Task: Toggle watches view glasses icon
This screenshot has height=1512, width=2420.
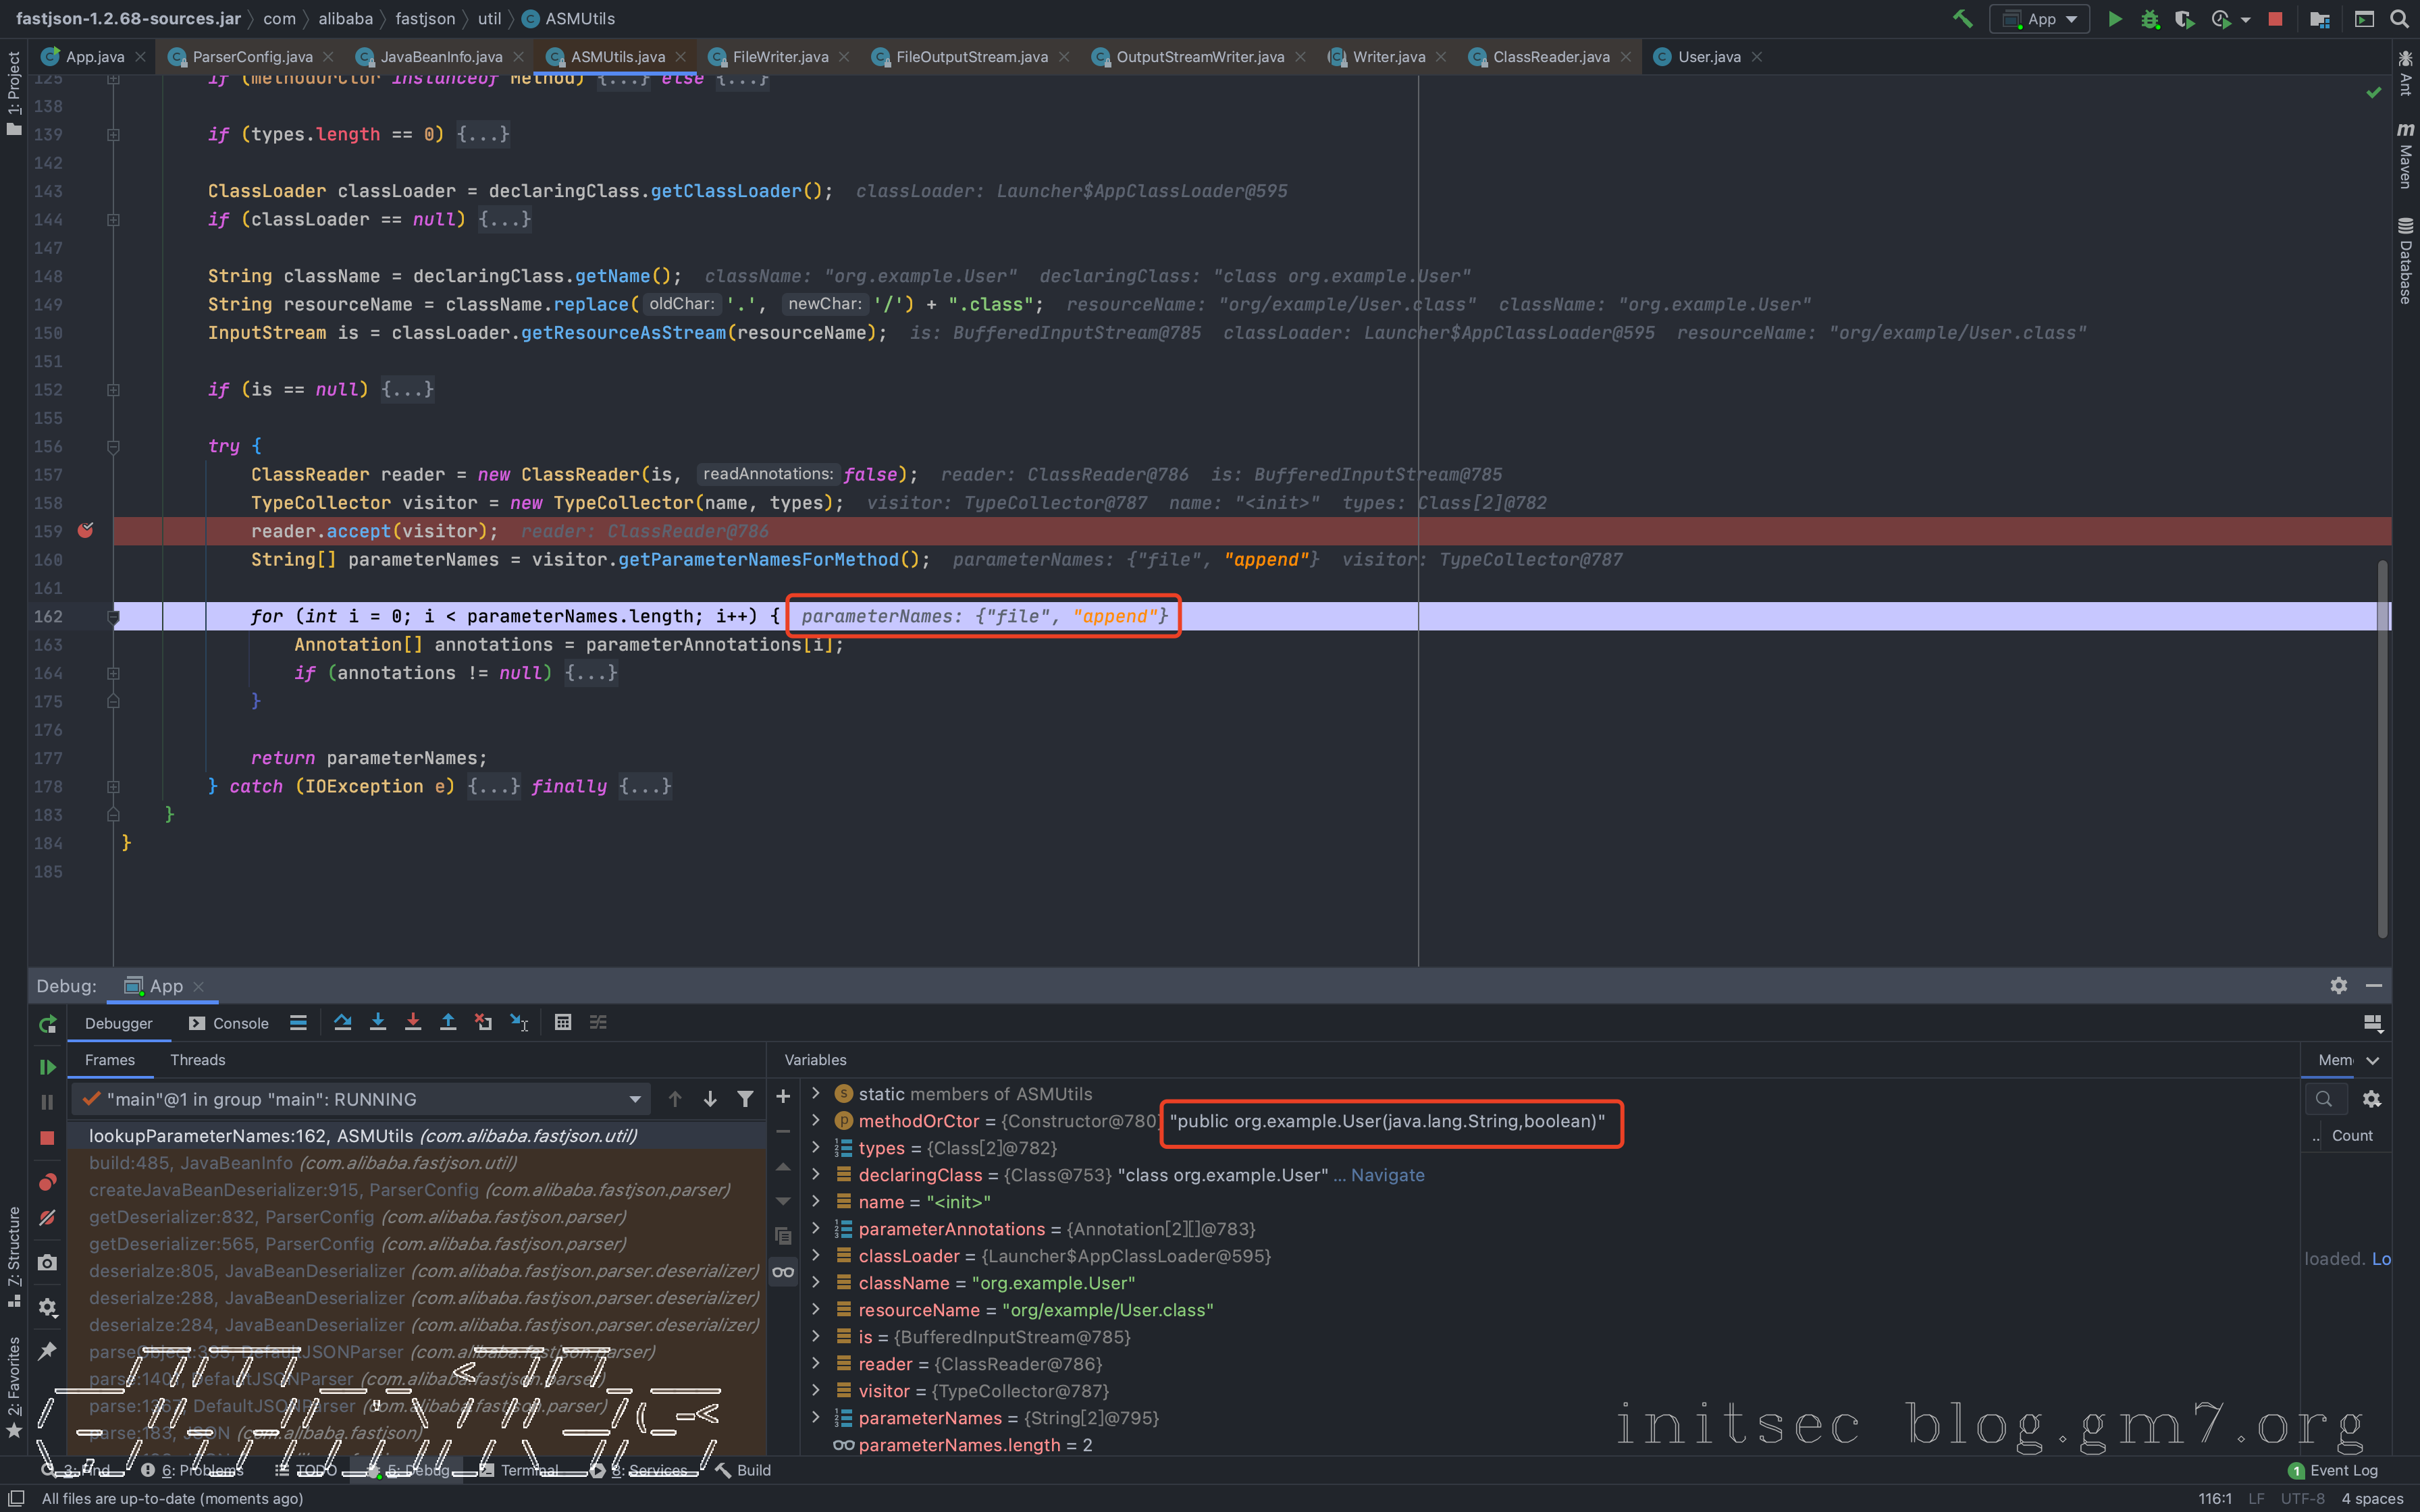Action: pos(783,1272)
